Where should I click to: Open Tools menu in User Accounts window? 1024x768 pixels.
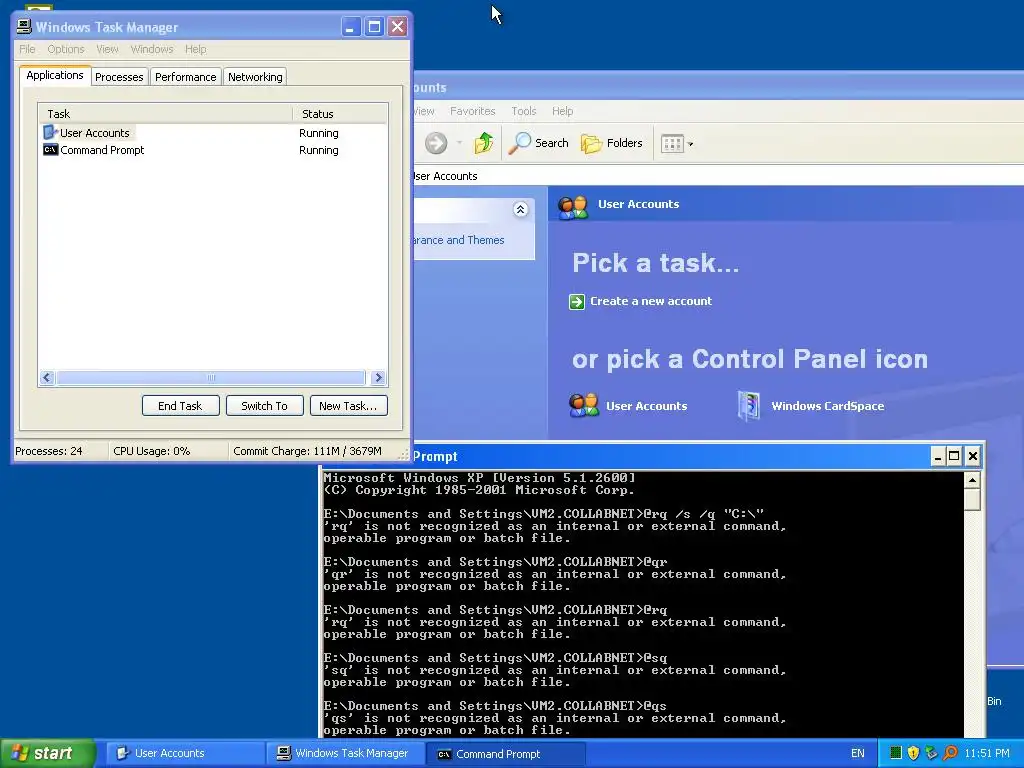click(524, 111)
